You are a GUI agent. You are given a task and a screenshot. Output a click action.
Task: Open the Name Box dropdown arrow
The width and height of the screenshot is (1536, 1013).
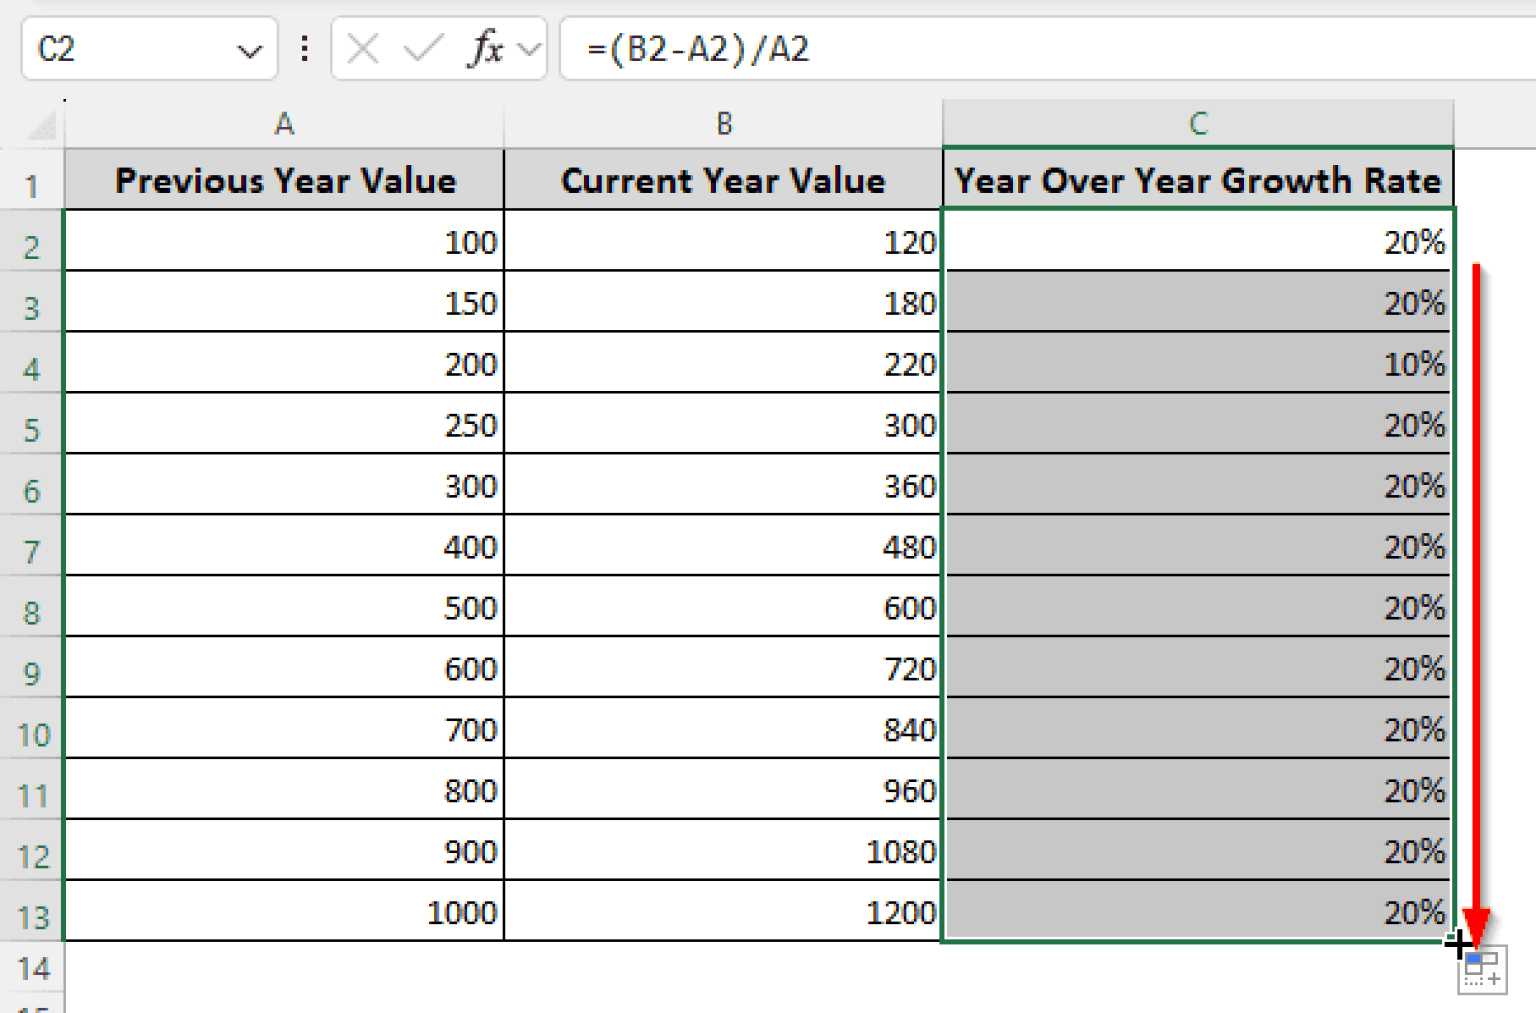pos(250,49)
